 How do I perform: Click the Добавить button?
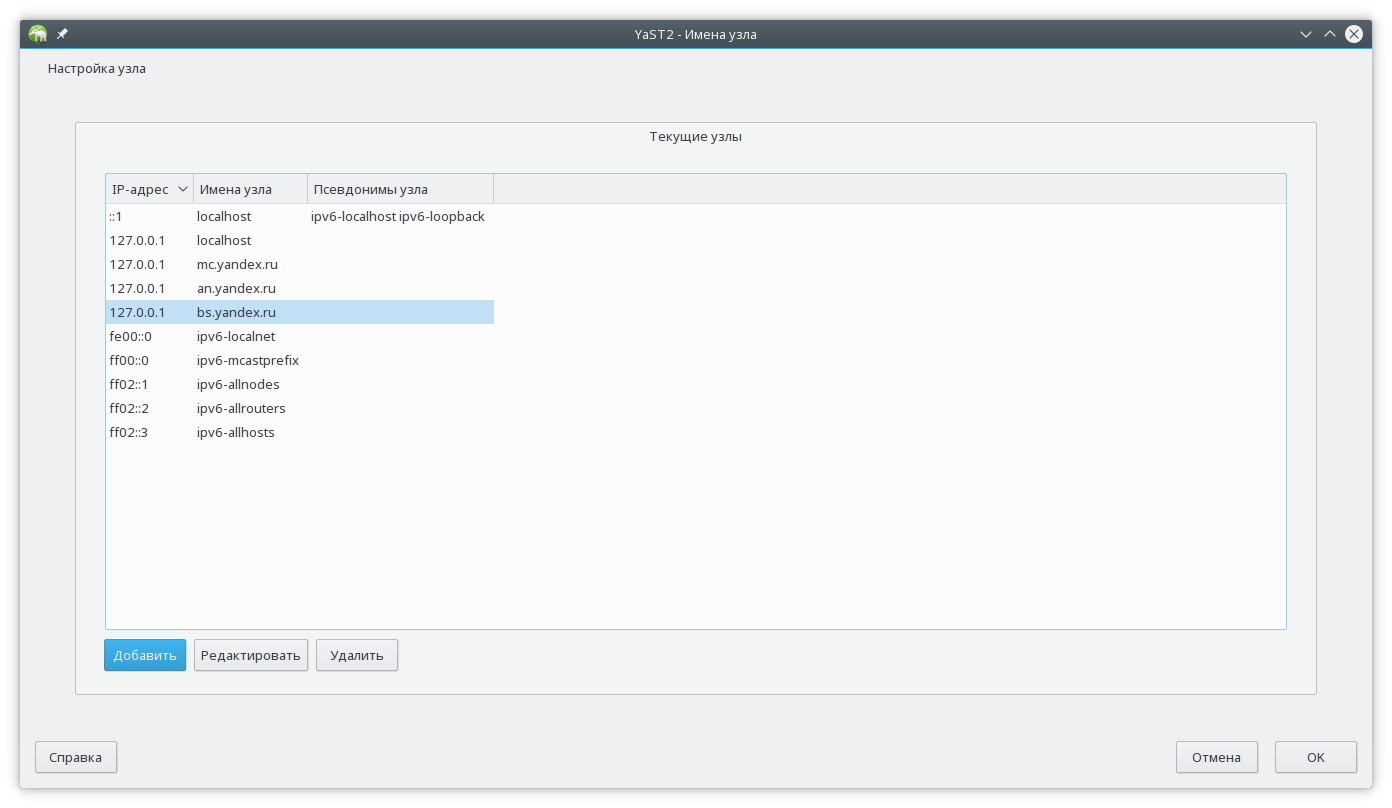tap(145, 655)
